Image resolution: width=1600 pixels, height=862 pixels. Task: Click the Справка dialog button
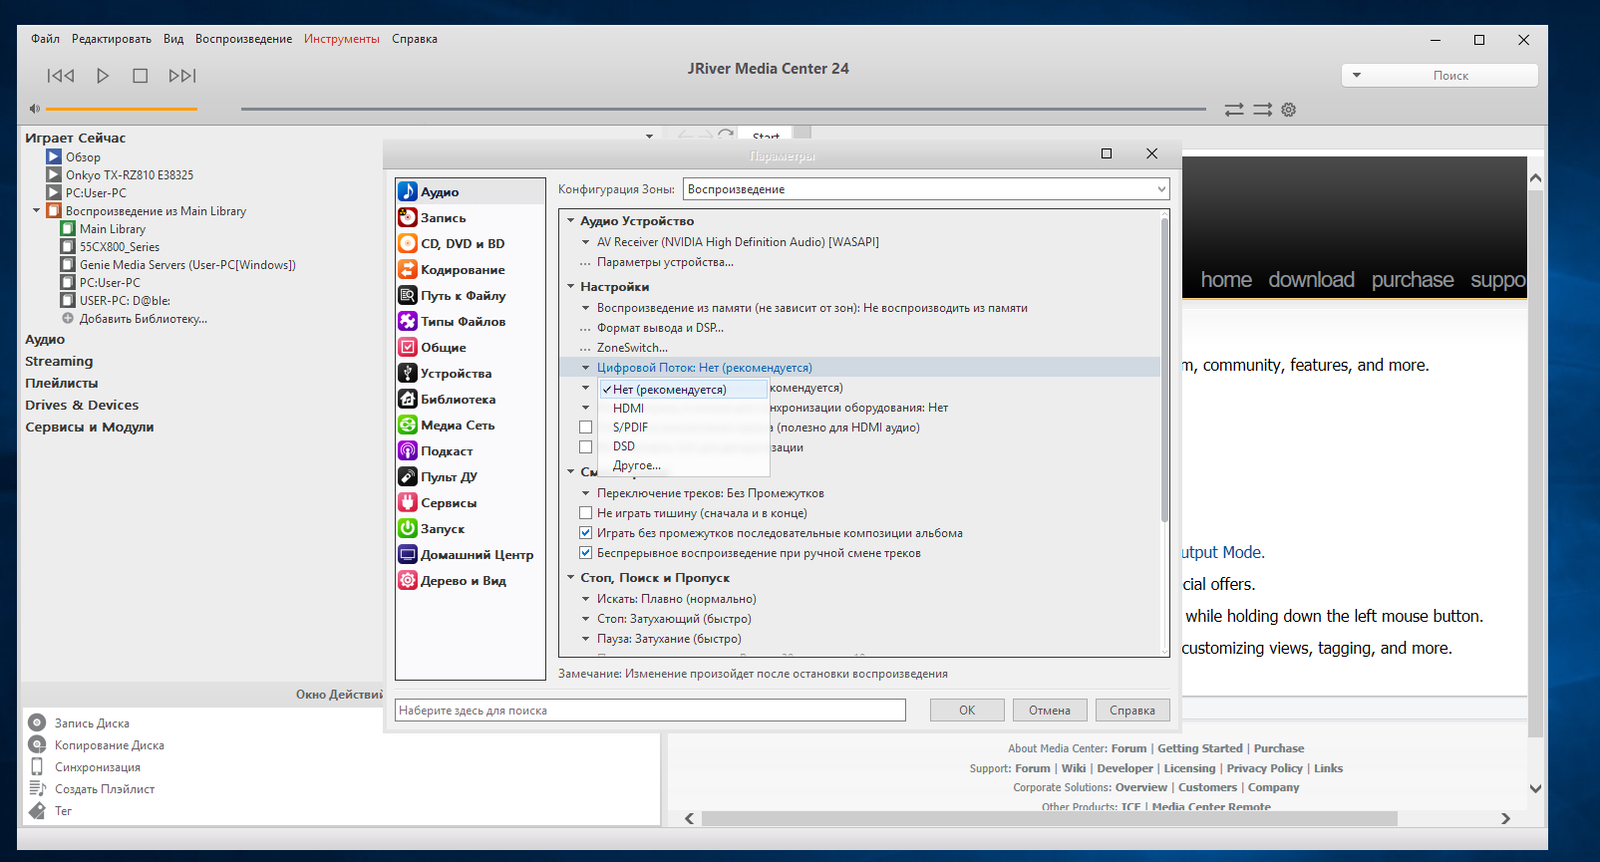pyautogui.click(x=1132, y=710)
